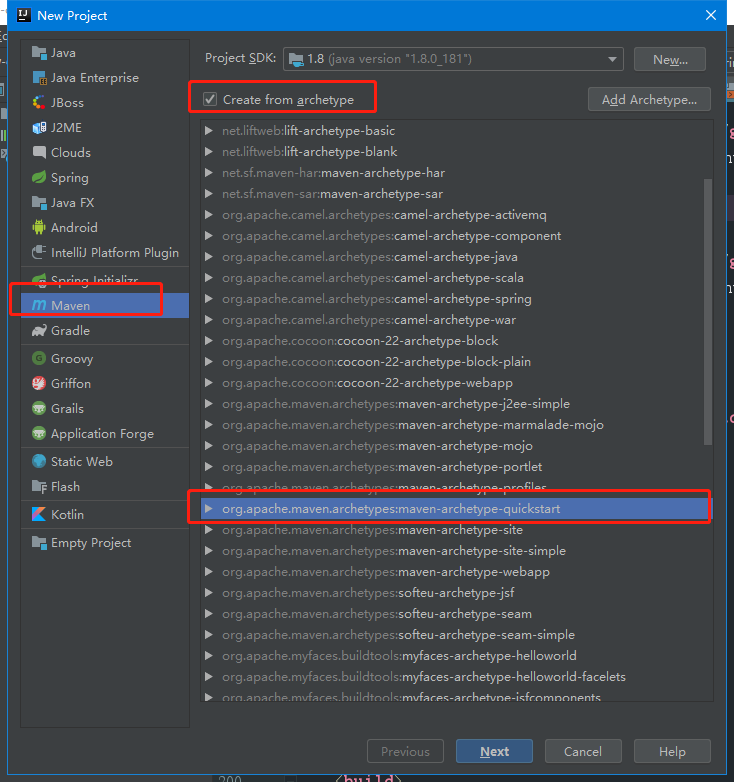Select the Kotlin project category
The image size is (734, 782).
tap(105, 514)
